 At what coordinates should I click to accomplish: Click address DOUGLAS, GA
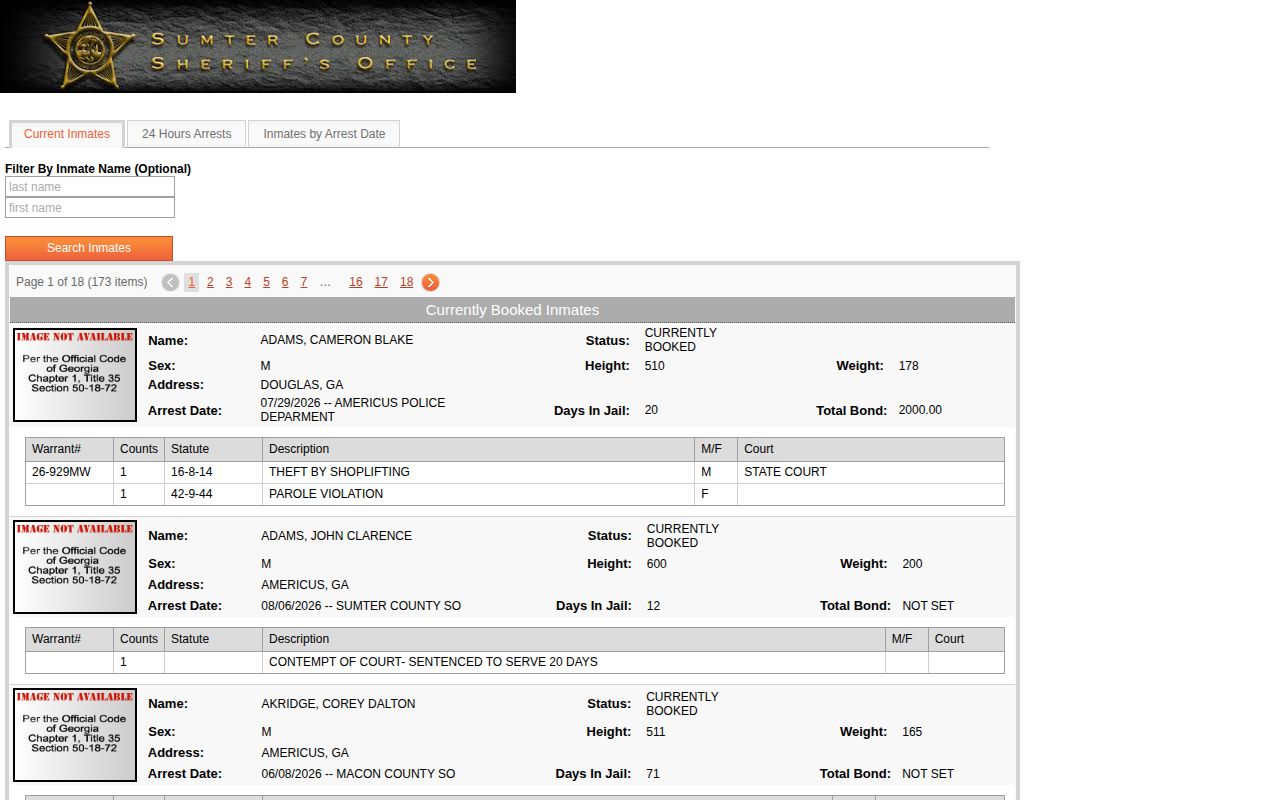tap(302, 385)
